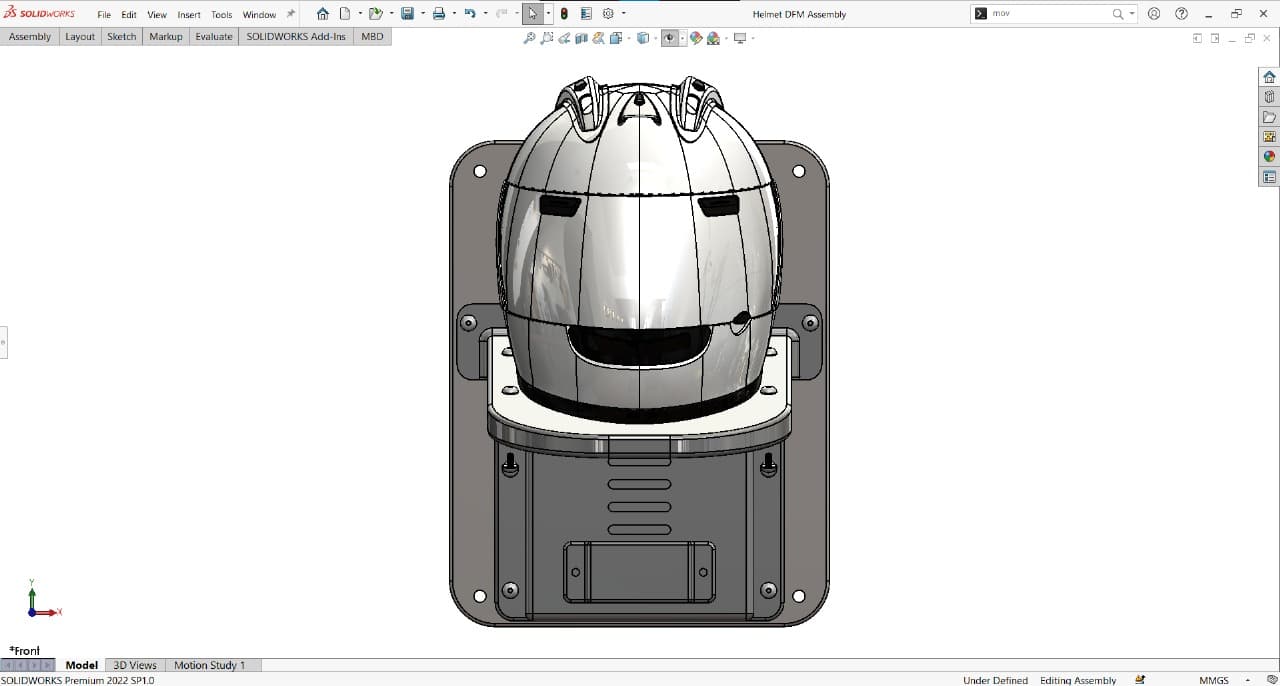
Task: Pin the menu bar with pushpin
Action: click(291, 14)
